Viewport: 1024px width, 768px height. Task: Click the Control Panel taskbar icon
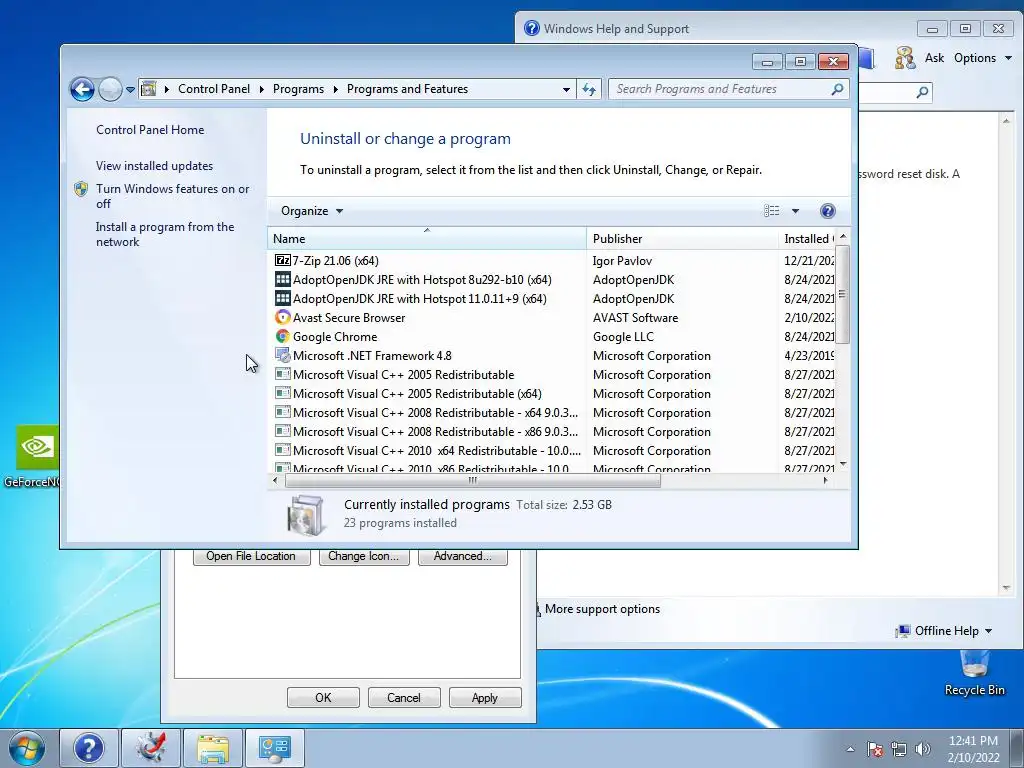[275, 748]
